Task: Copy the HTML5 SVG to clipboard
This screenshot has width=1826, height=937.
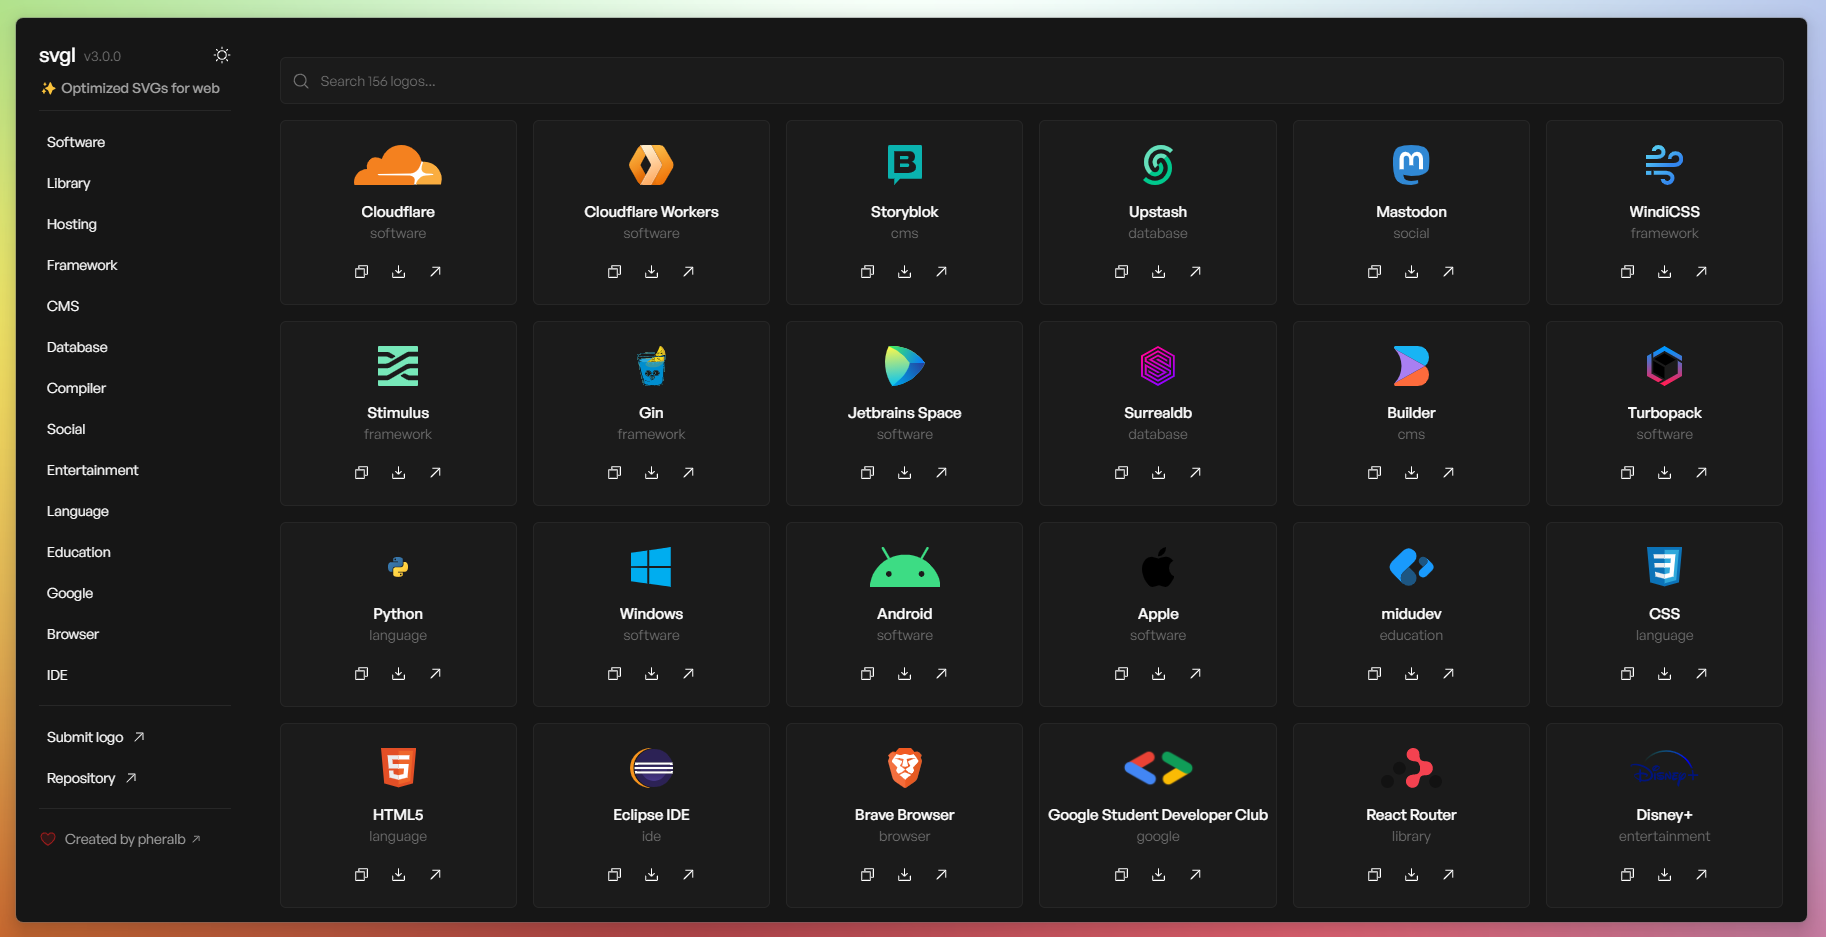Action: 361,875
